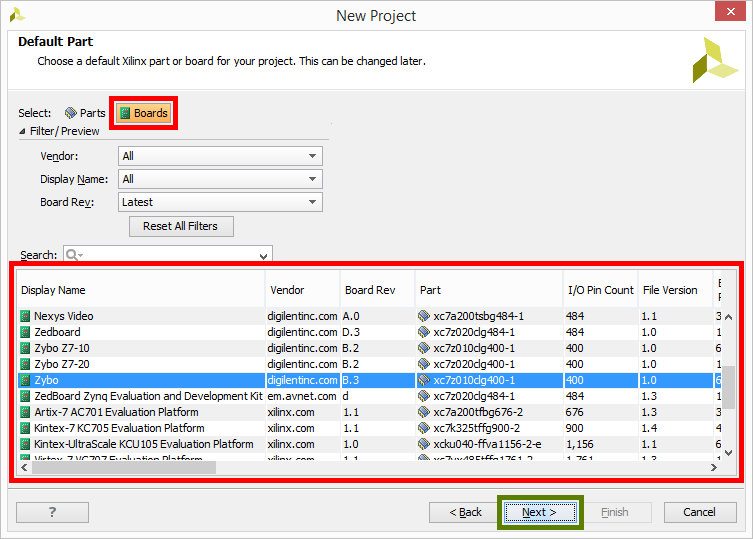Click Artix-7 AC701 board icon
The width and height of the screenshot is (753, 539).
[x=25, y=412]
